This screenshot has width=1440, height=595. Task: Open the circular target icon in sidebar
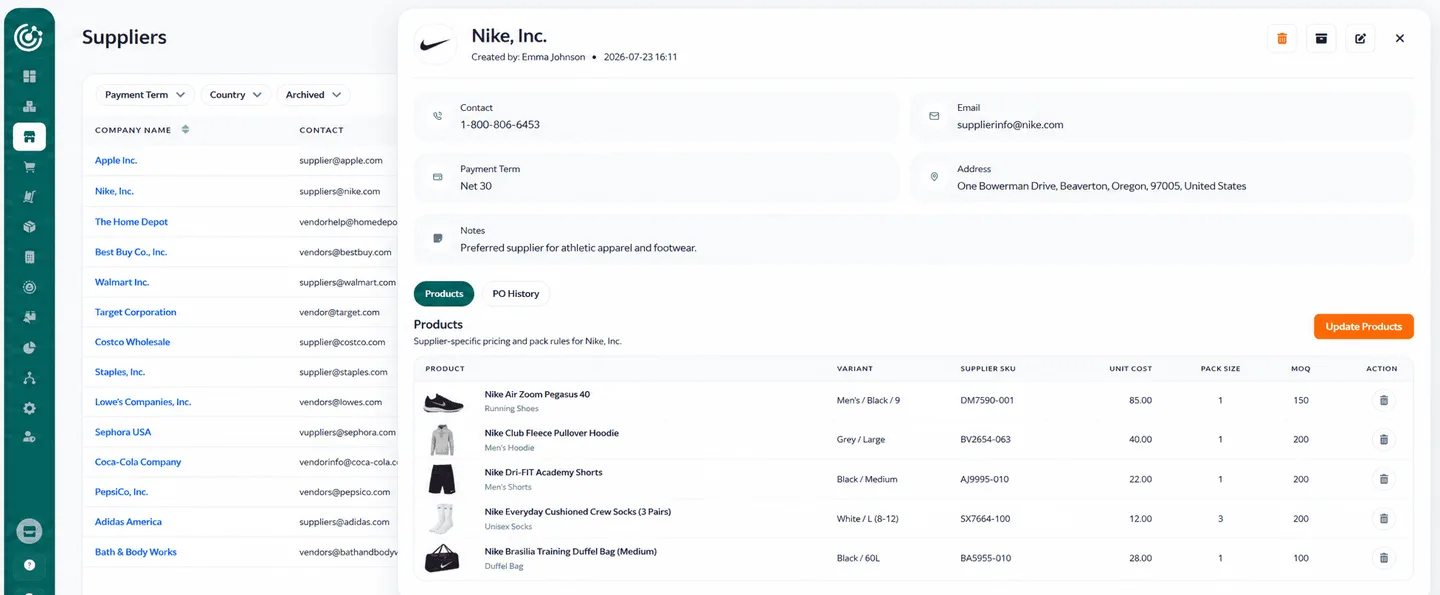(x=29, y=287)
